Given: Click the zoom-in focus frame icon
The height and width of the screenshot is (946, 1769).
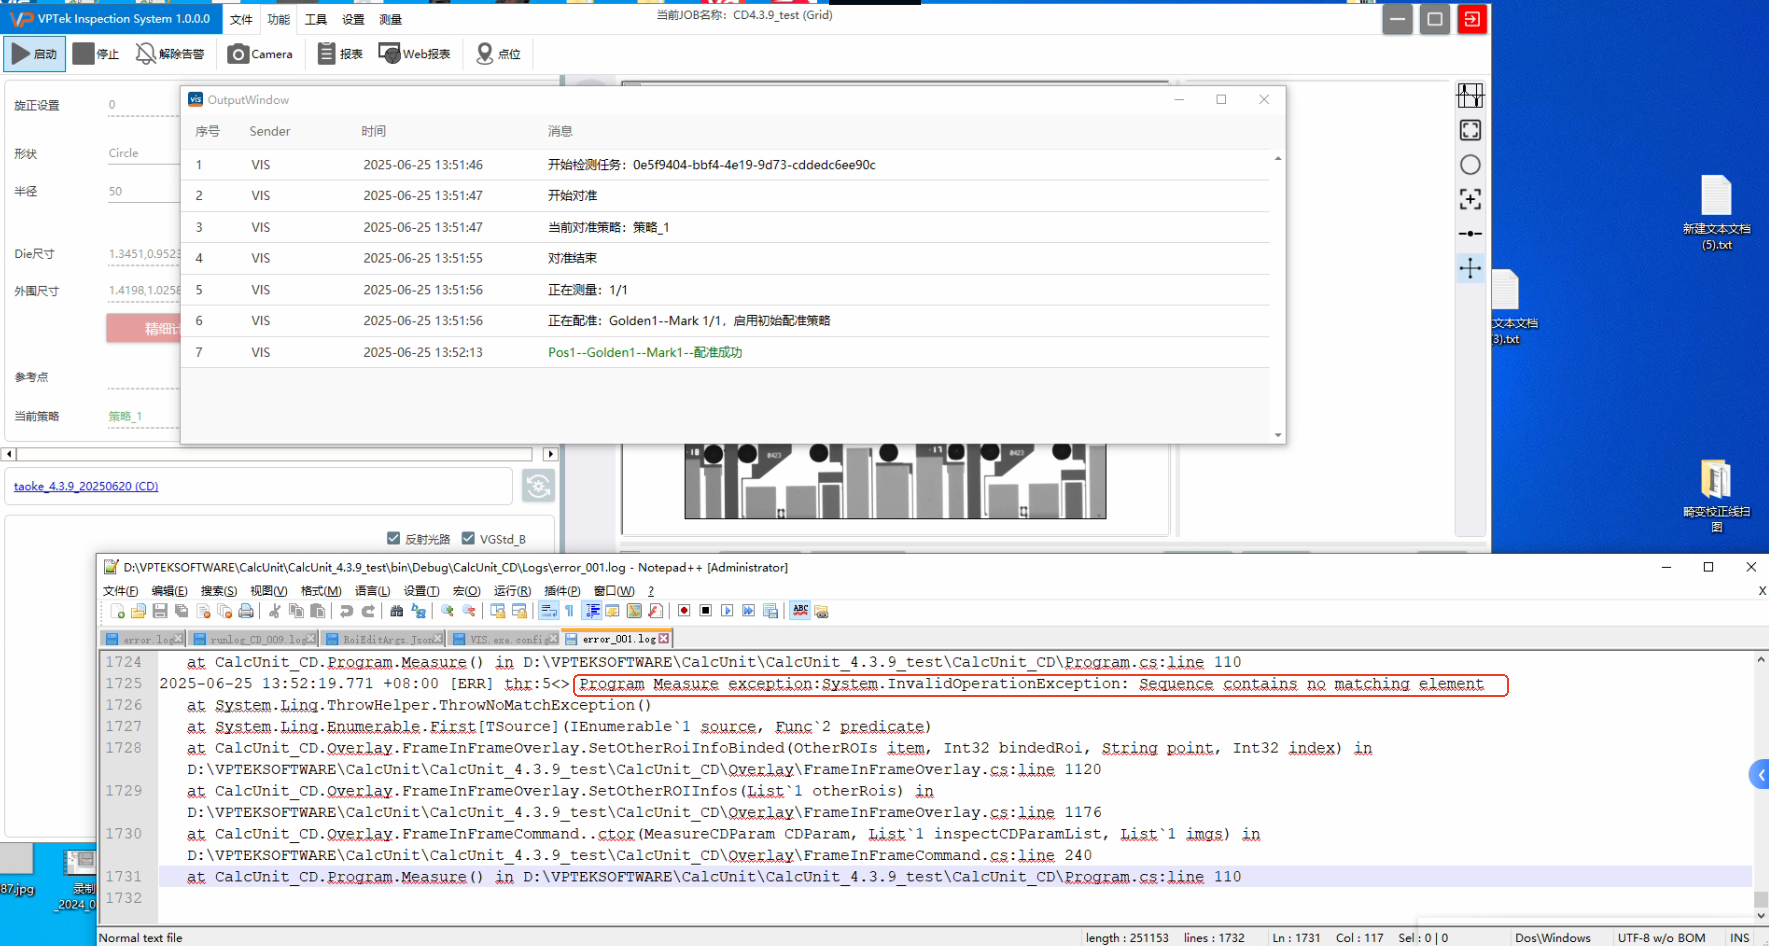Looking at the screenshot, I should 1470,199.
